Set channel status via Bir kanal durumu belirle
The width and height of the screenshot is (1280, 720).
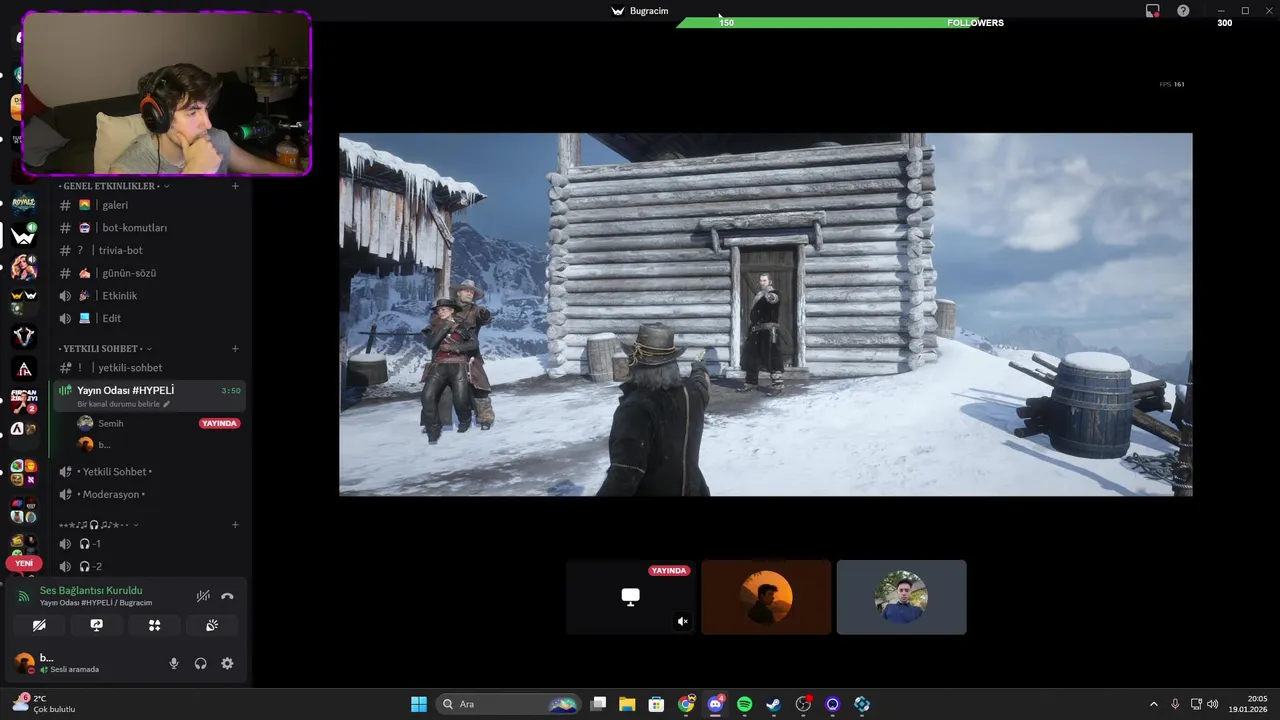(x=123, y=404)
